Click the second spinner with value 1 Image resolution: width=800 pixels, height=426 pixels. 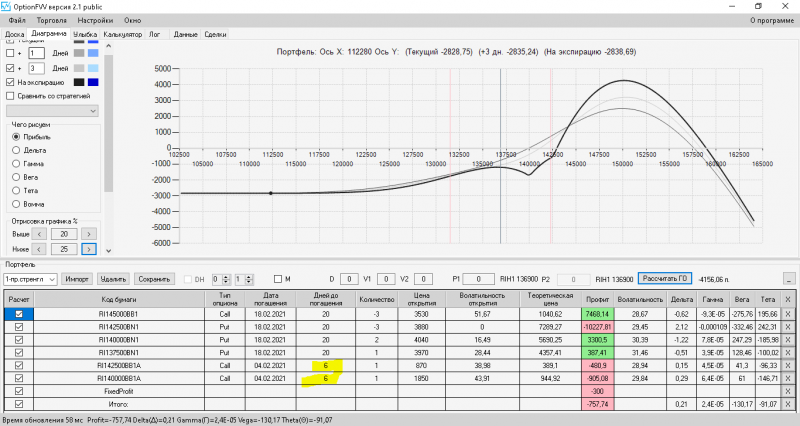click(x=243, y=279)
